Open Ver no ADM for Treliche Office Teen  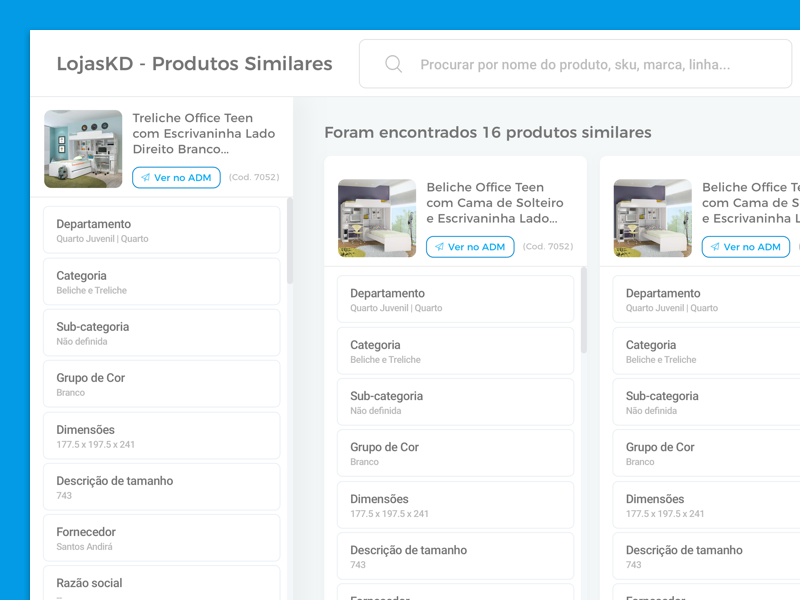tap(177, 178)
